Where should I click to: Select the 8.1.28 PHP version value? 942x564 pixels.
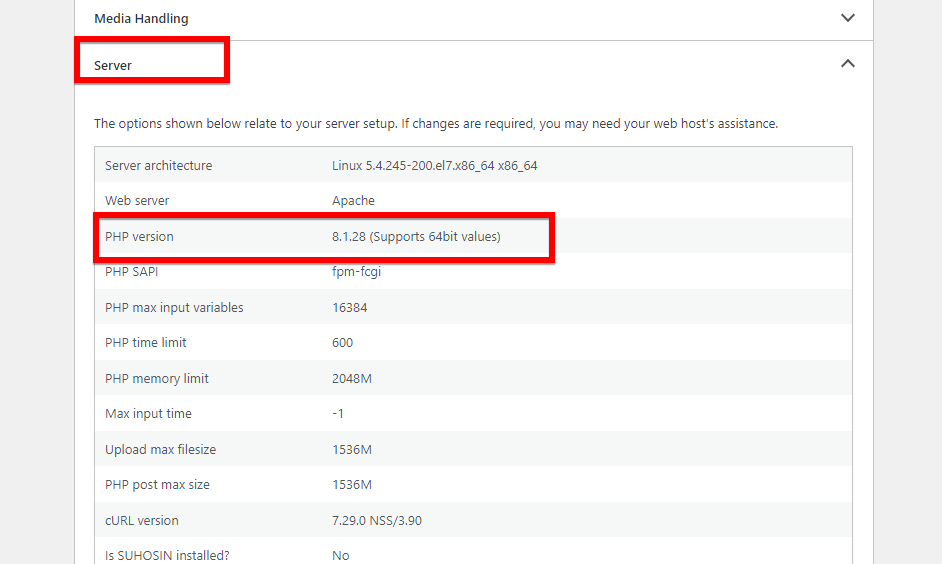416,236
